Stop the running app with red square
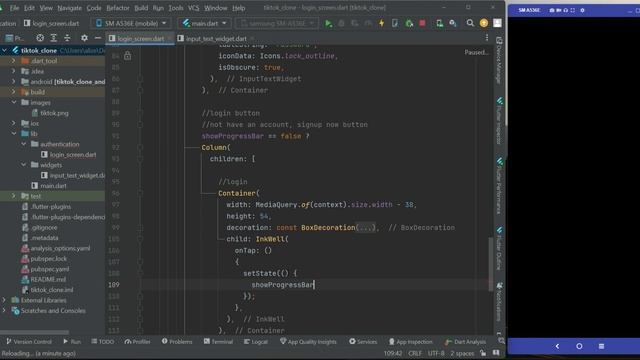This screenshot has height=360, width=640. (x=422, y=23)
